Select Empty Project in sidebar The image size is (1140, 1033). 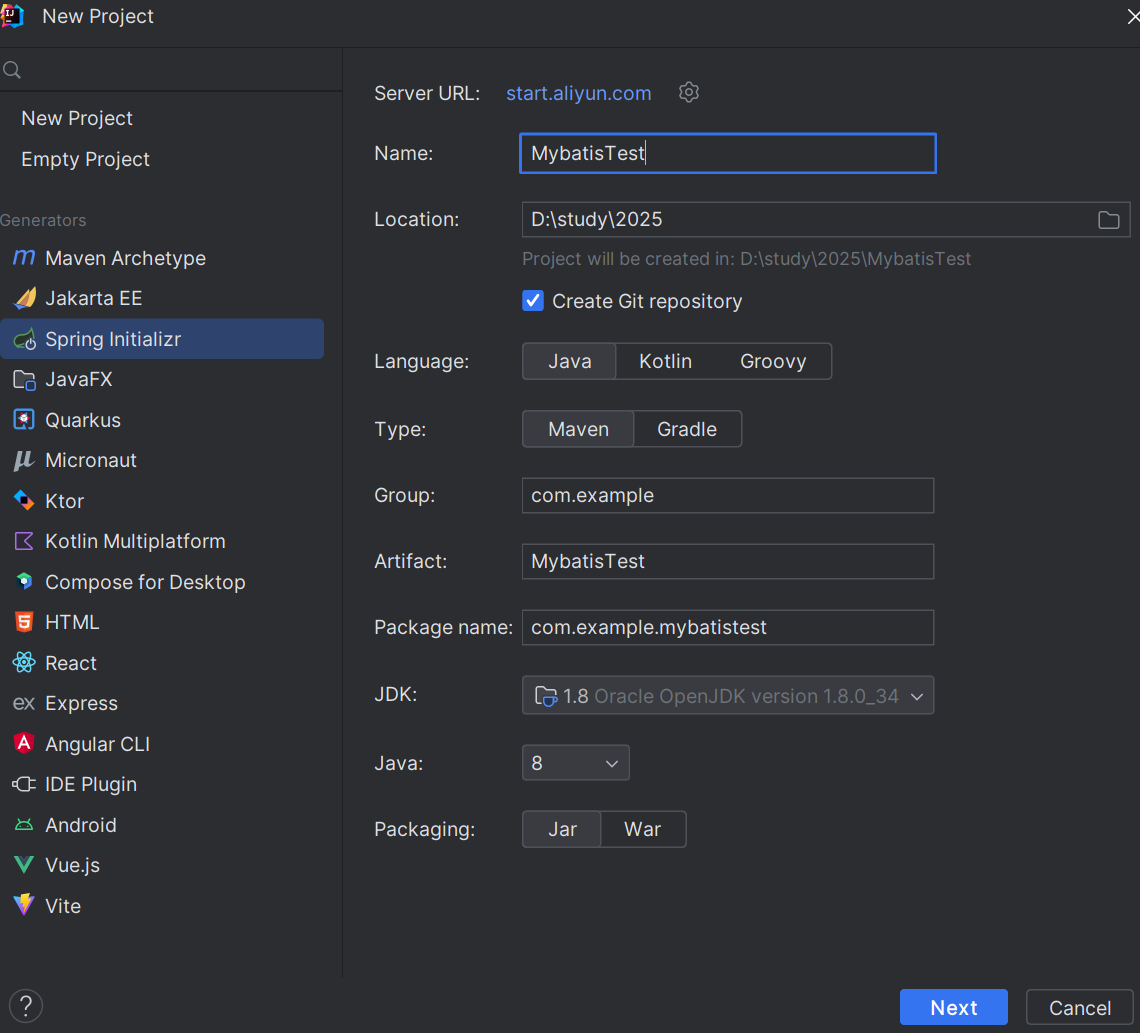click(85, 159)
